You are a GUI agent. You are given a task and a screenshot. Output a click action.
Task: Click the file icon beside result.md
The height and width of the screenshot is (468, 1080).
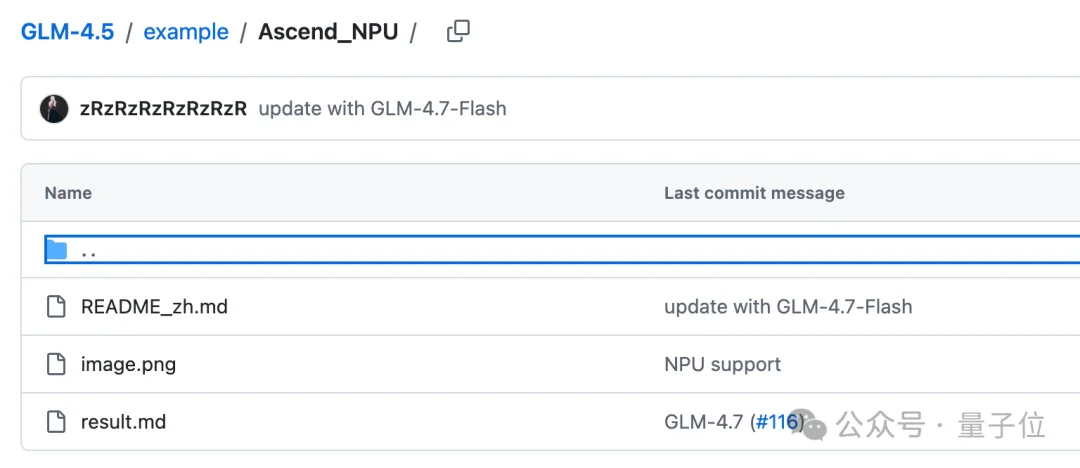coord(57,422)
